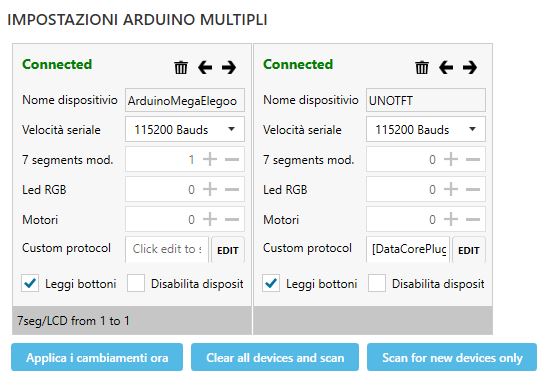Viewport: 549px width, 385px height.
Task: Open Velocità seriale dropdown for ArduinoMegaElegoo
Action: (185, 130)
